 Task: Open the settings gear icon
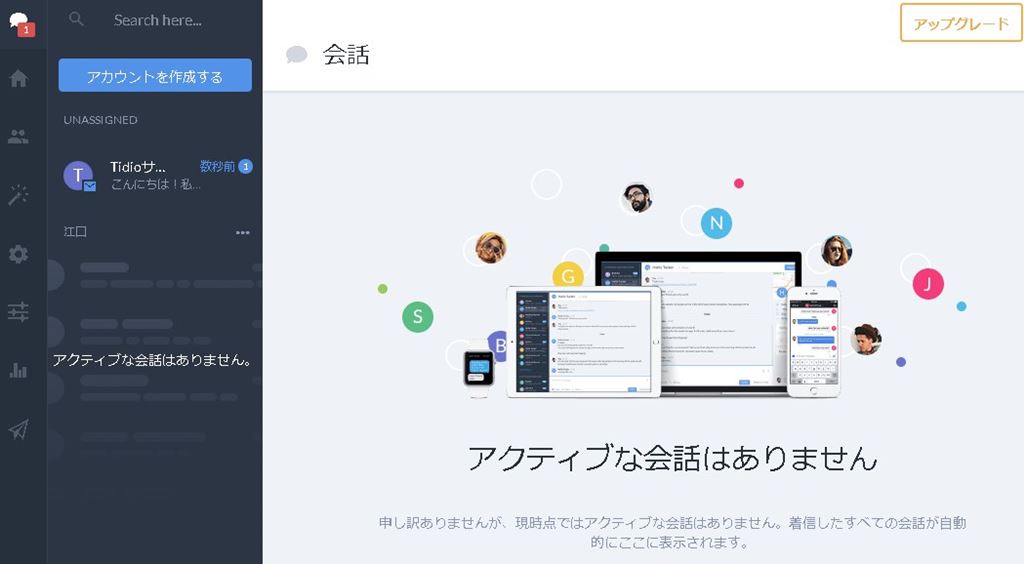click(x=18, y=254)
